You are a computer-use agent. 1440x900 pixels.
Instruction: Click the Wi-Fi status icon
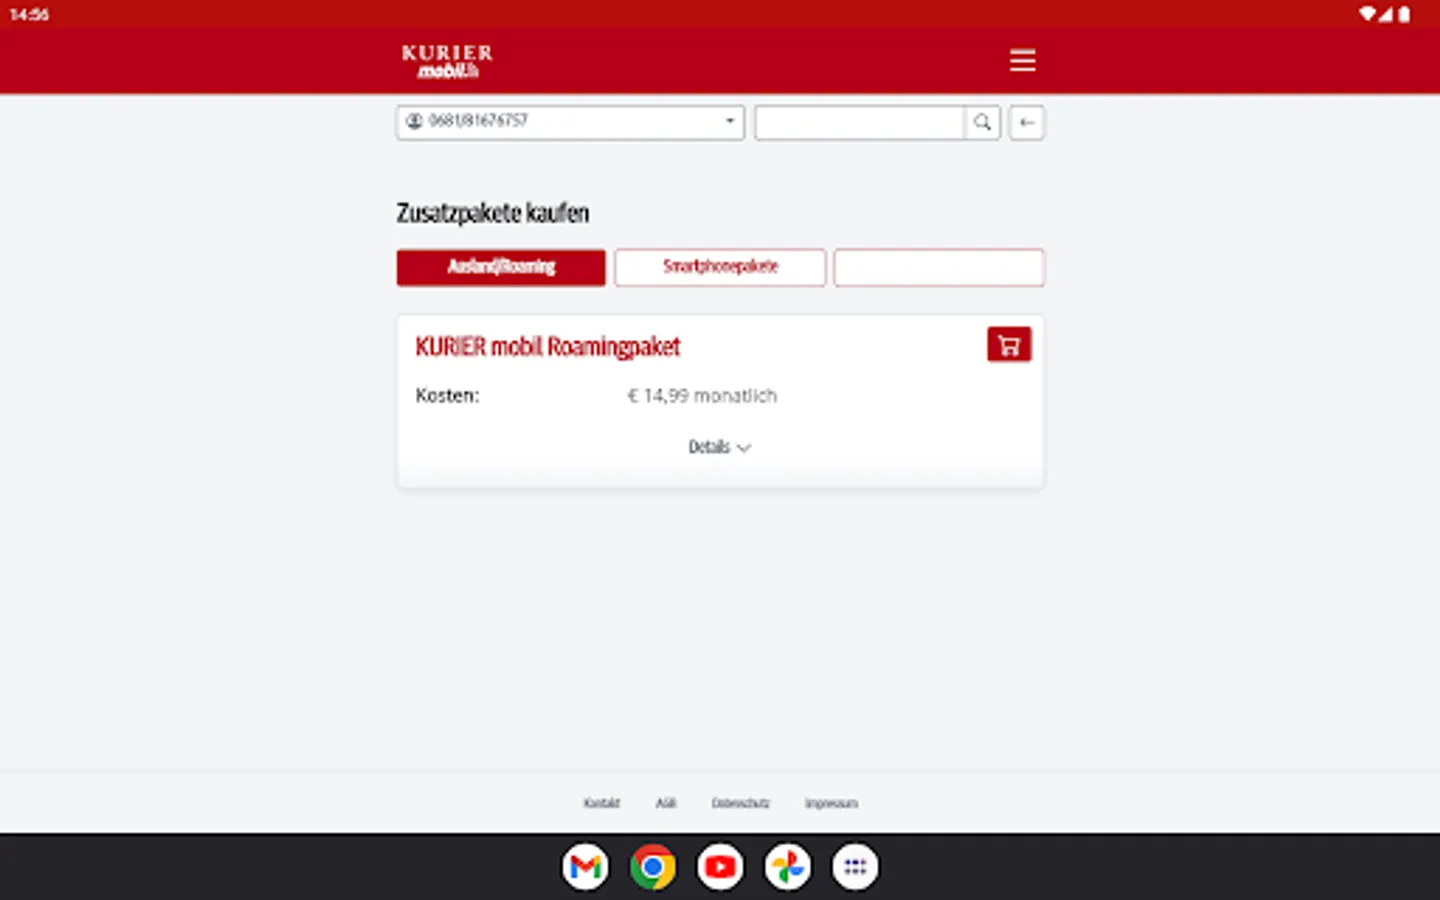click(1367, 14)
